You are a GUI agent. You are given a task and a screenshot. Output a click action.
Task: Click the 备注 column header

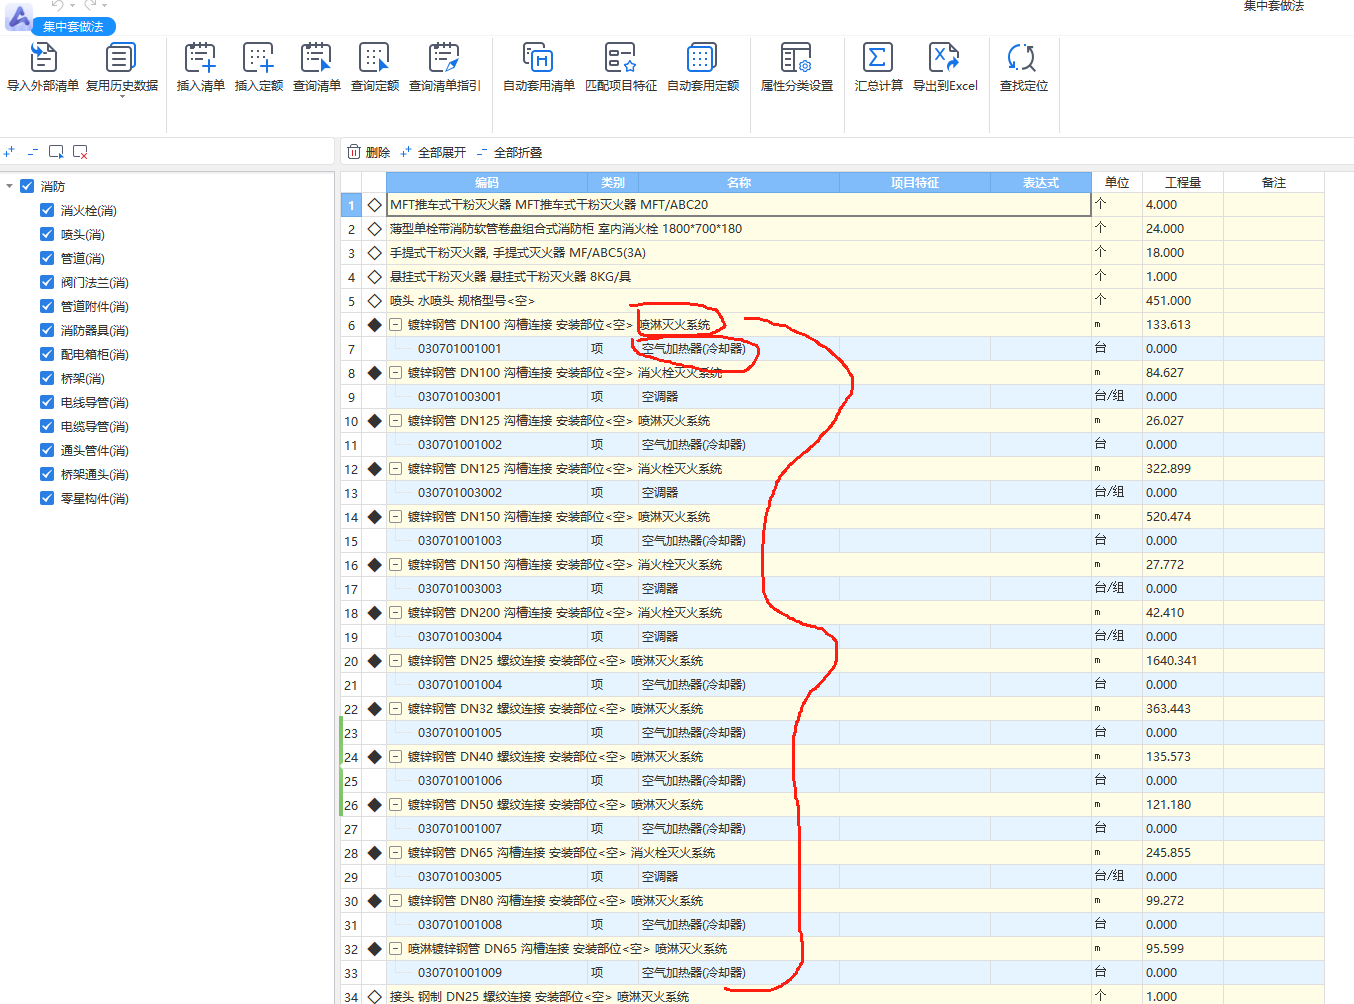tap(1273, 182)
